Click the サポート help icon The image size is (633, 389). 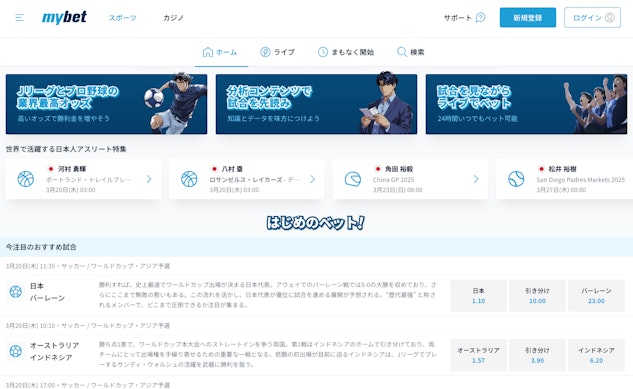(x=480, y=17)
